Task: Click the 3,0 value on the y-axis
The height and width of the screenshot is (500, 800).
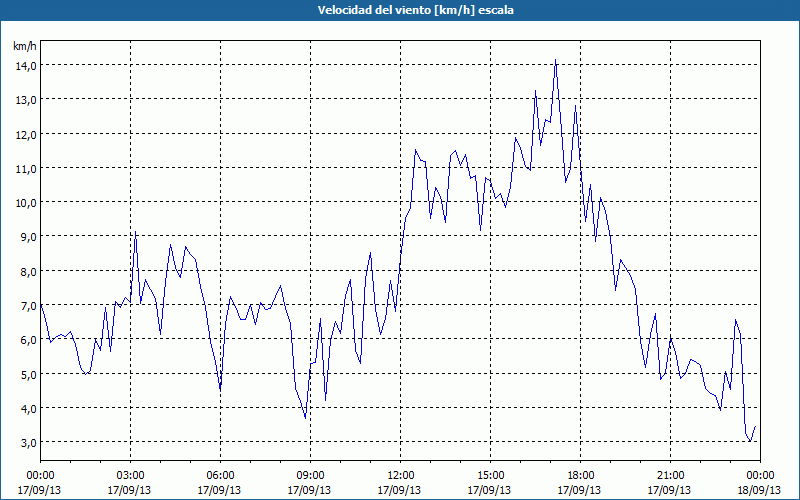Action: pos(27,442)
